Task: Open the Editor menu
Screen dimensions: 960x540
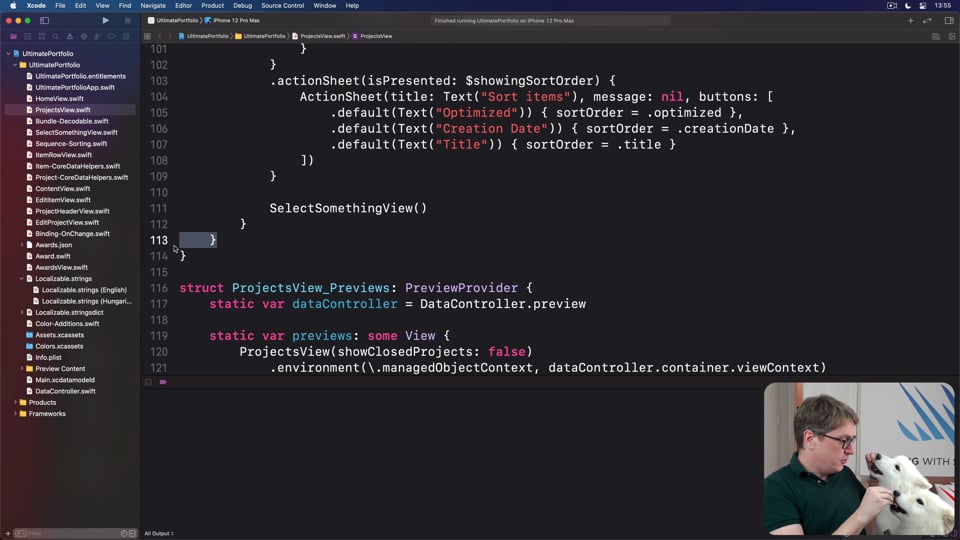Action: click(183, 6)
